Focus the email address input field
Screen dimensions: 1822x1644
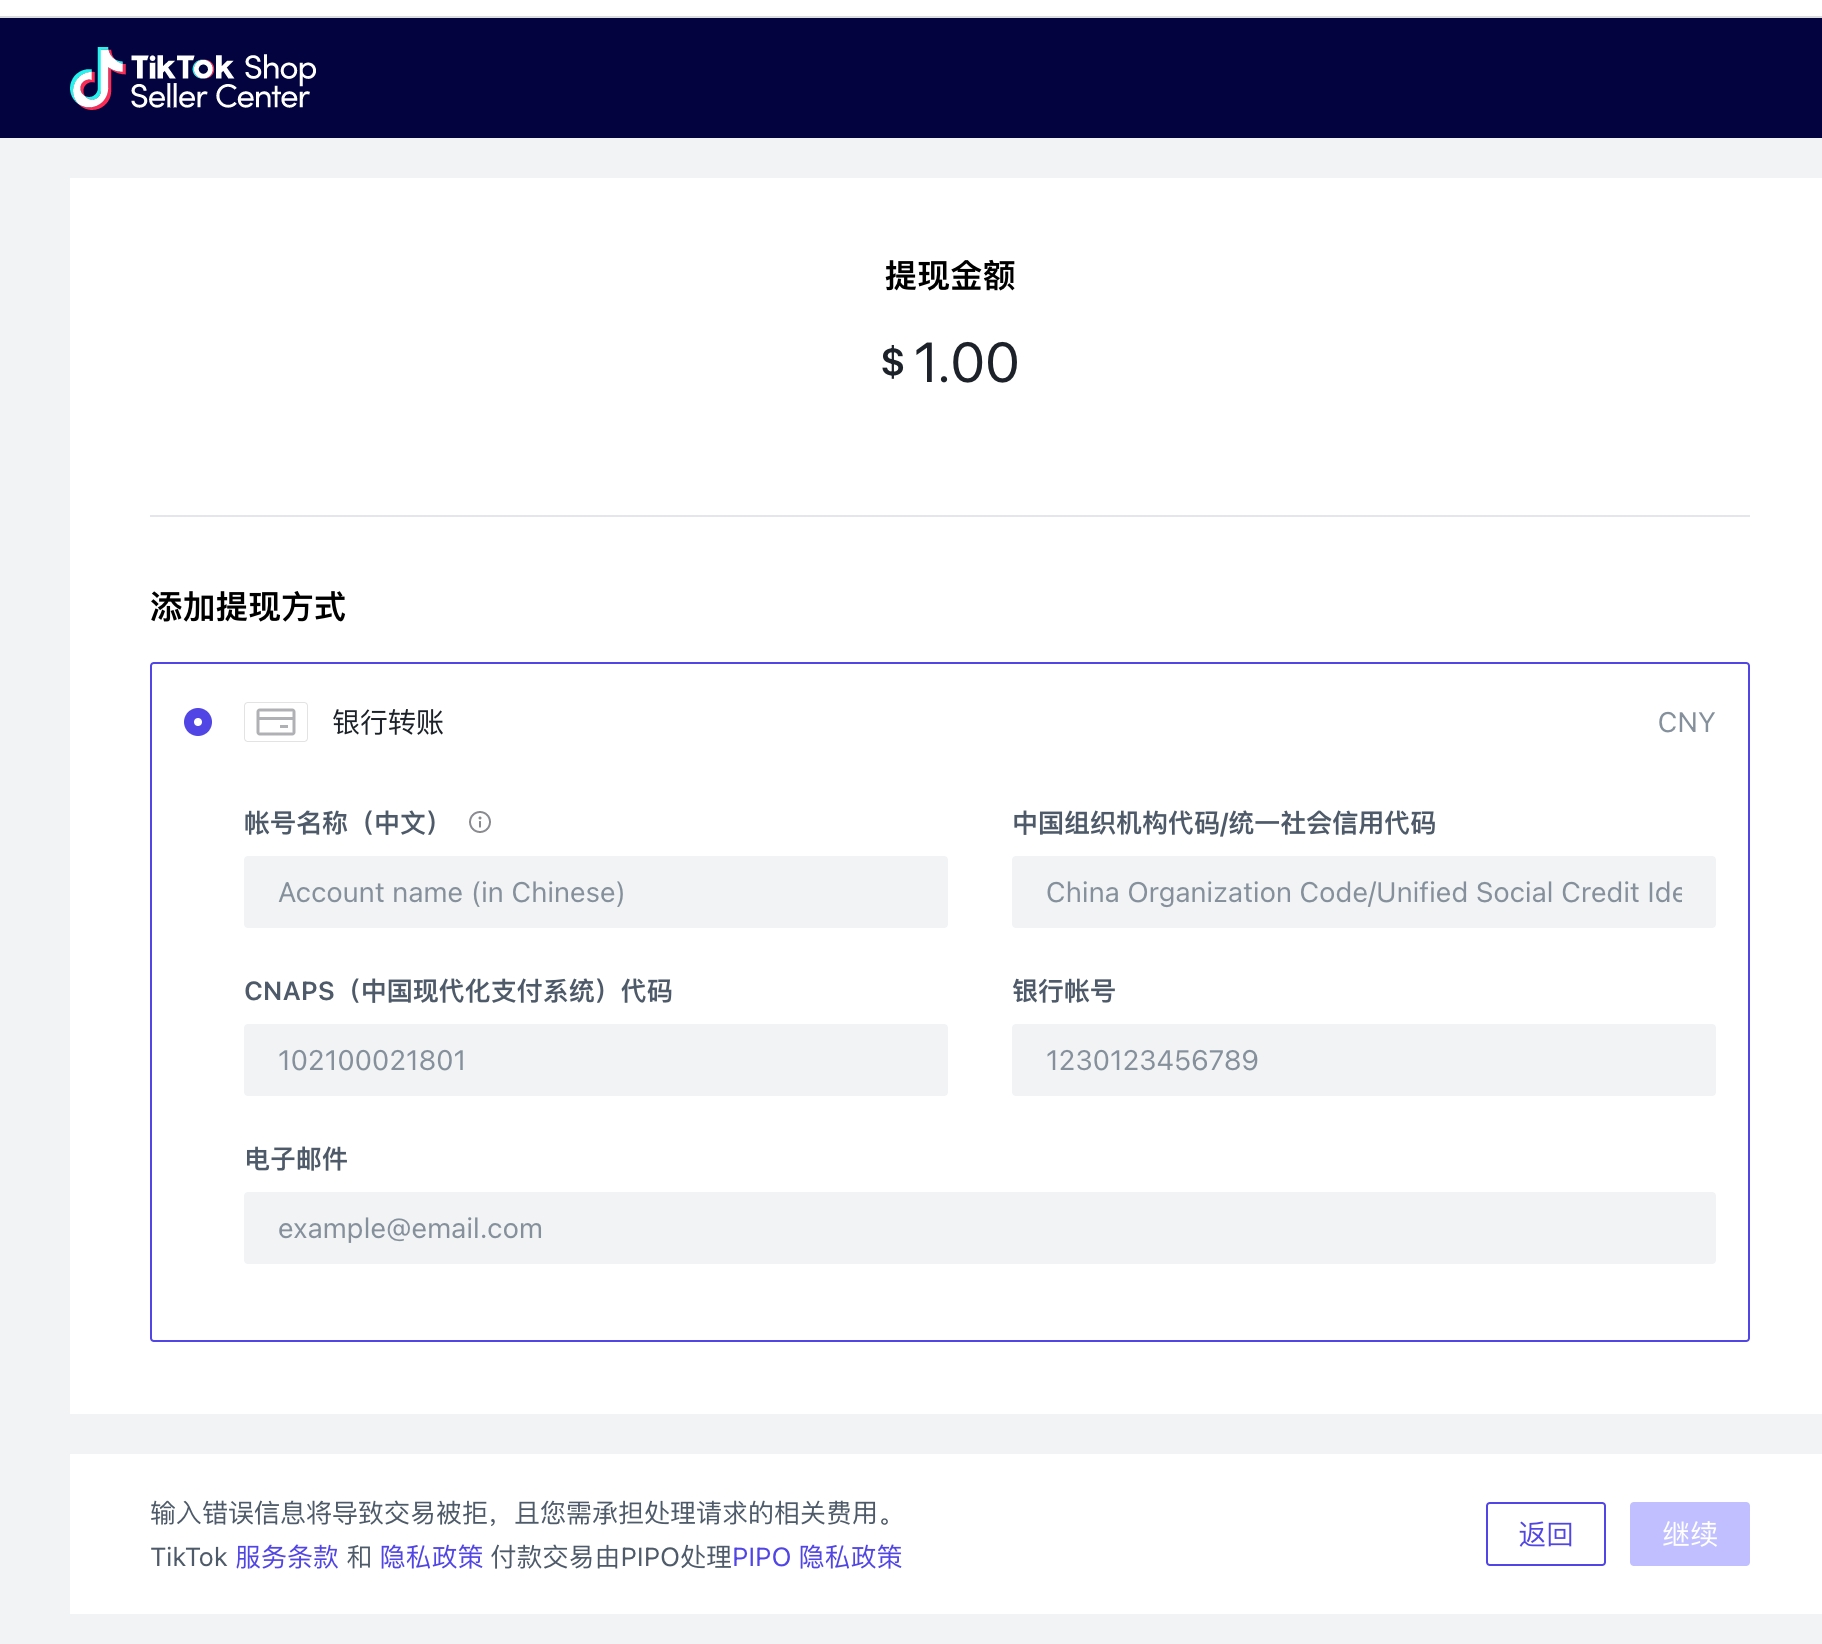tap(979, 1228)
